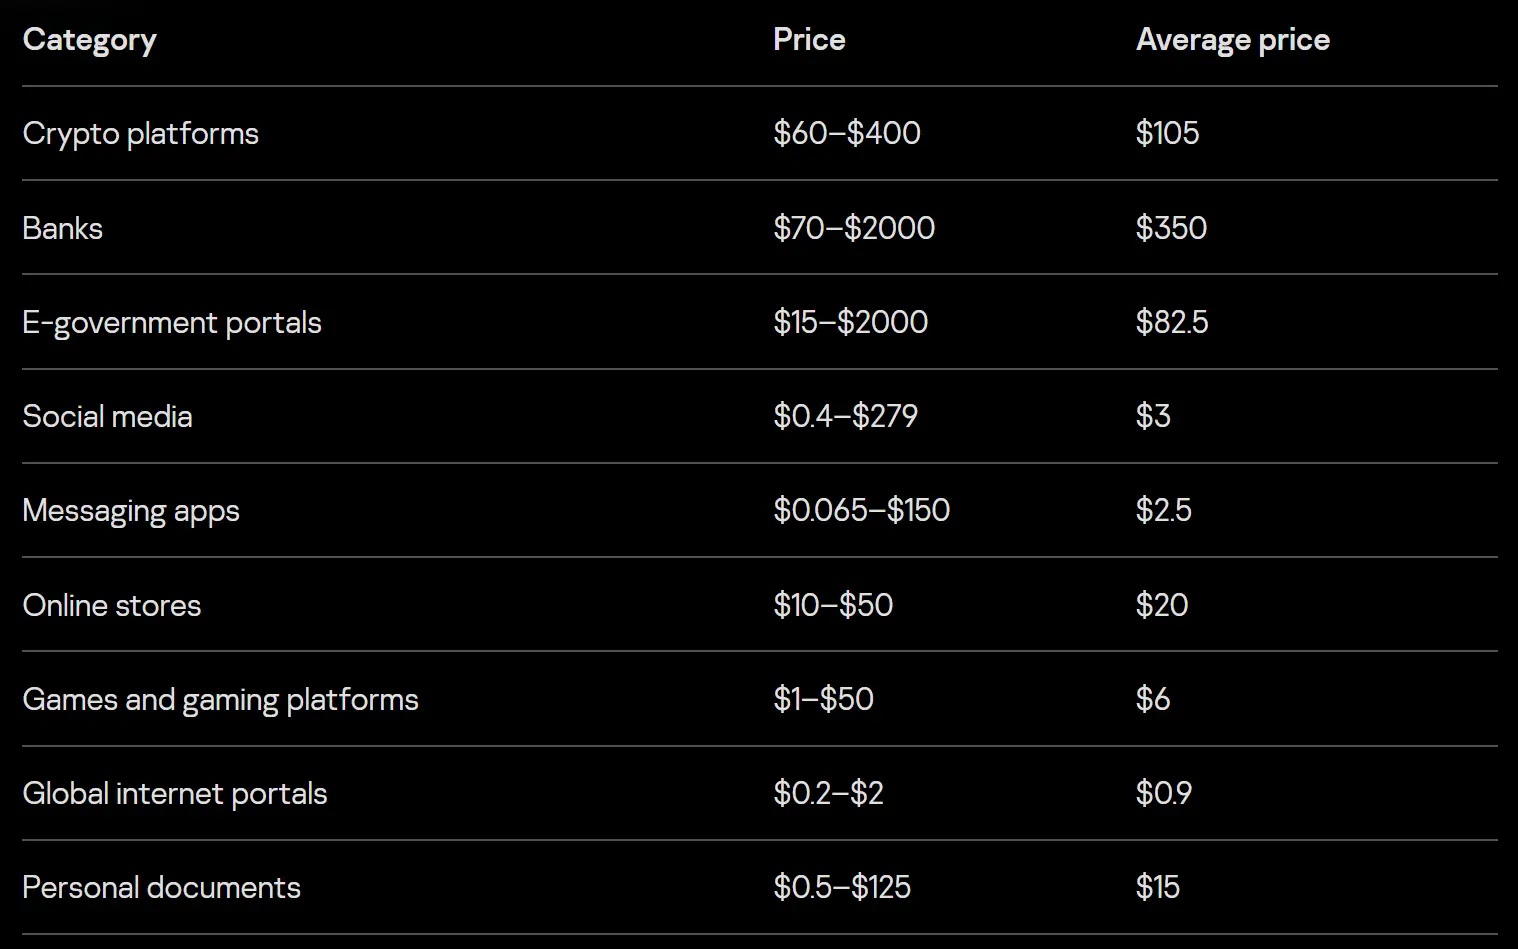1518x949 pixels.
Task: Select the Social media category cell
Action: (107, 417)
